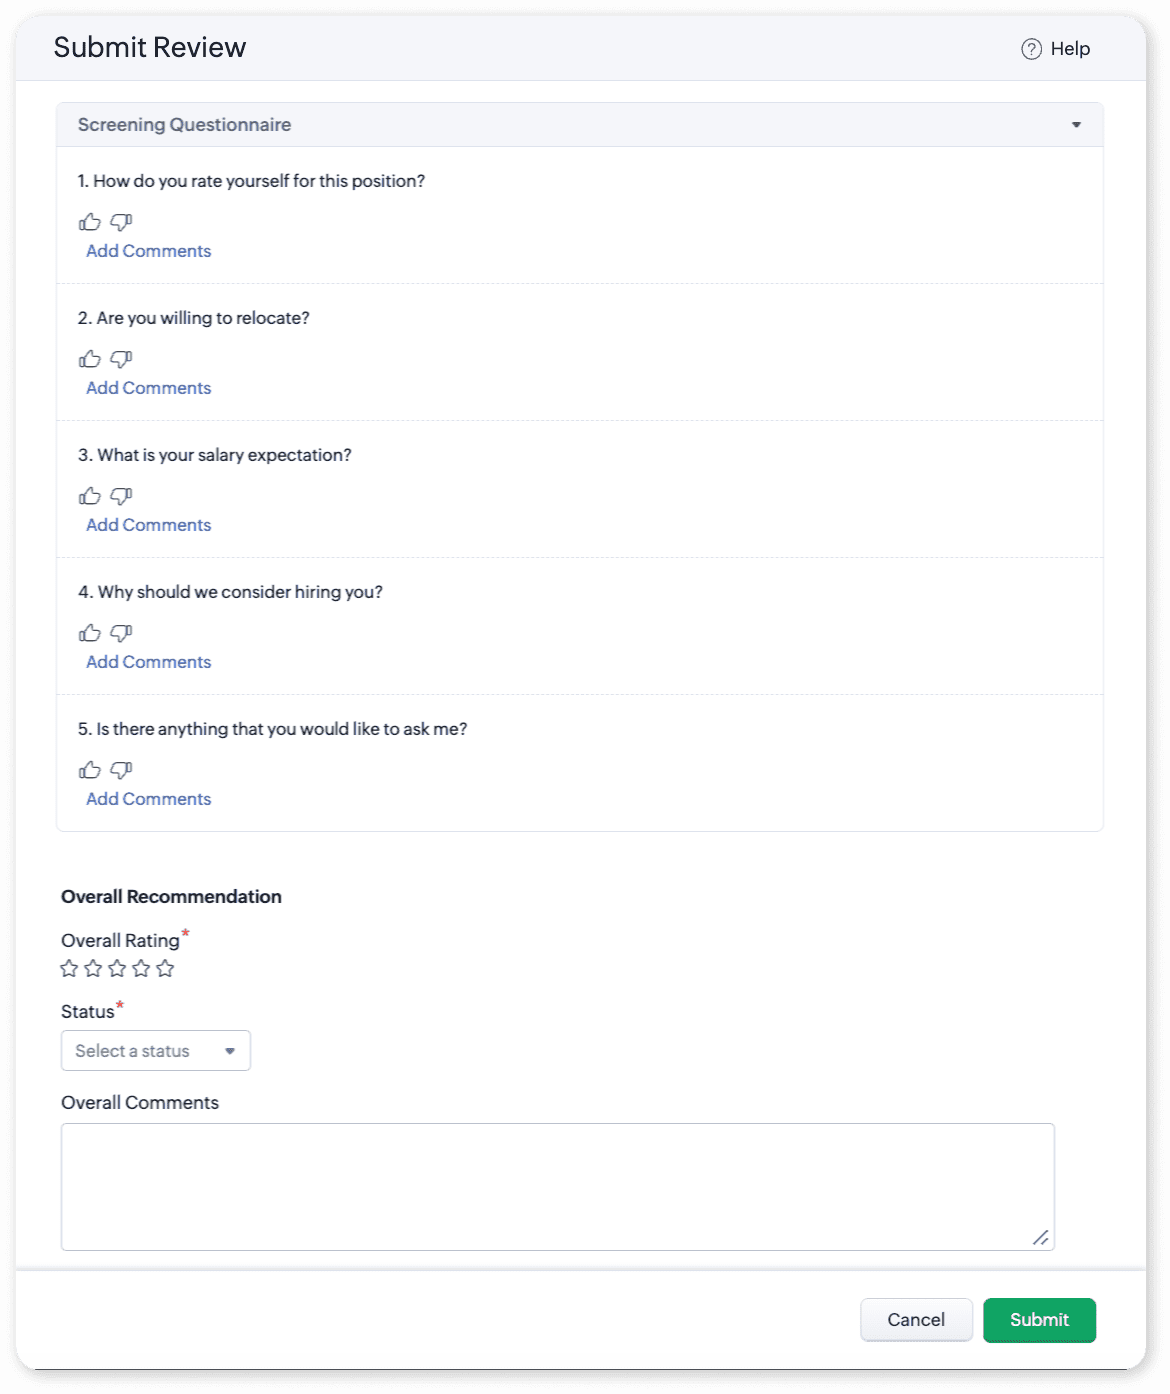Click the Overall Comments text area

coord(557,1186)
